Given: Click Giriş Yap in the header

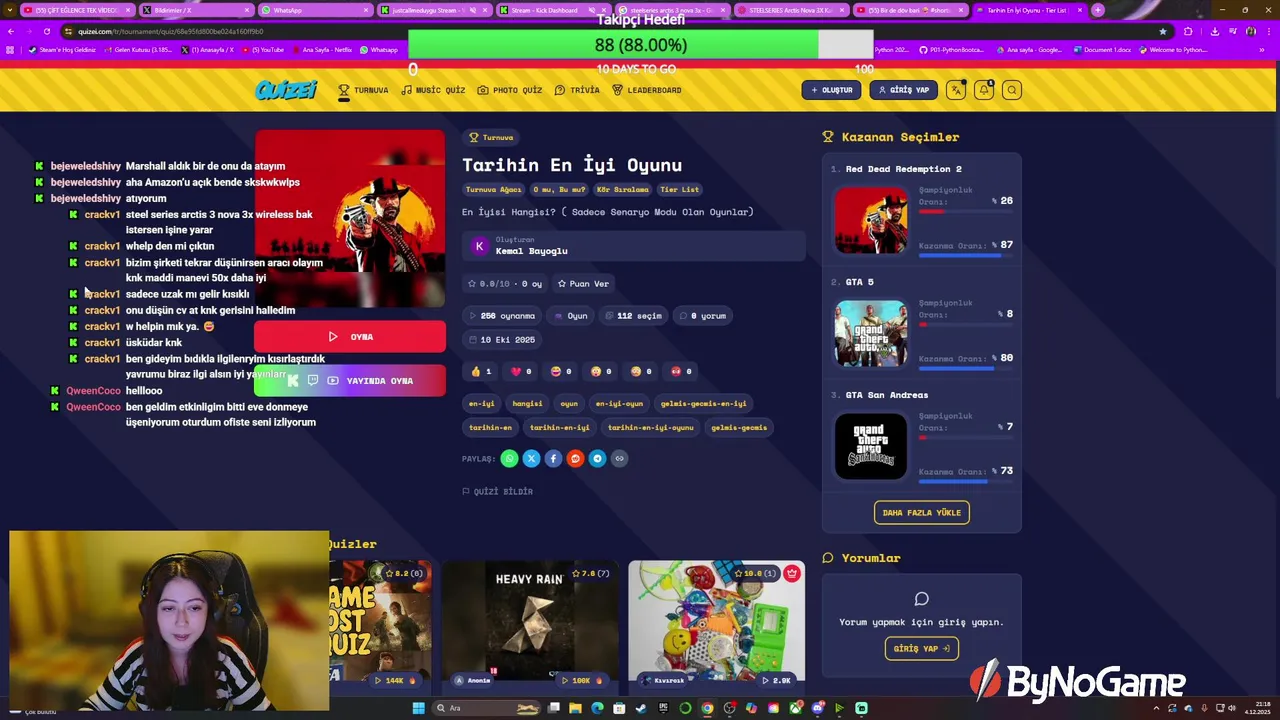Looking at the screenshot, I should 904,90.
